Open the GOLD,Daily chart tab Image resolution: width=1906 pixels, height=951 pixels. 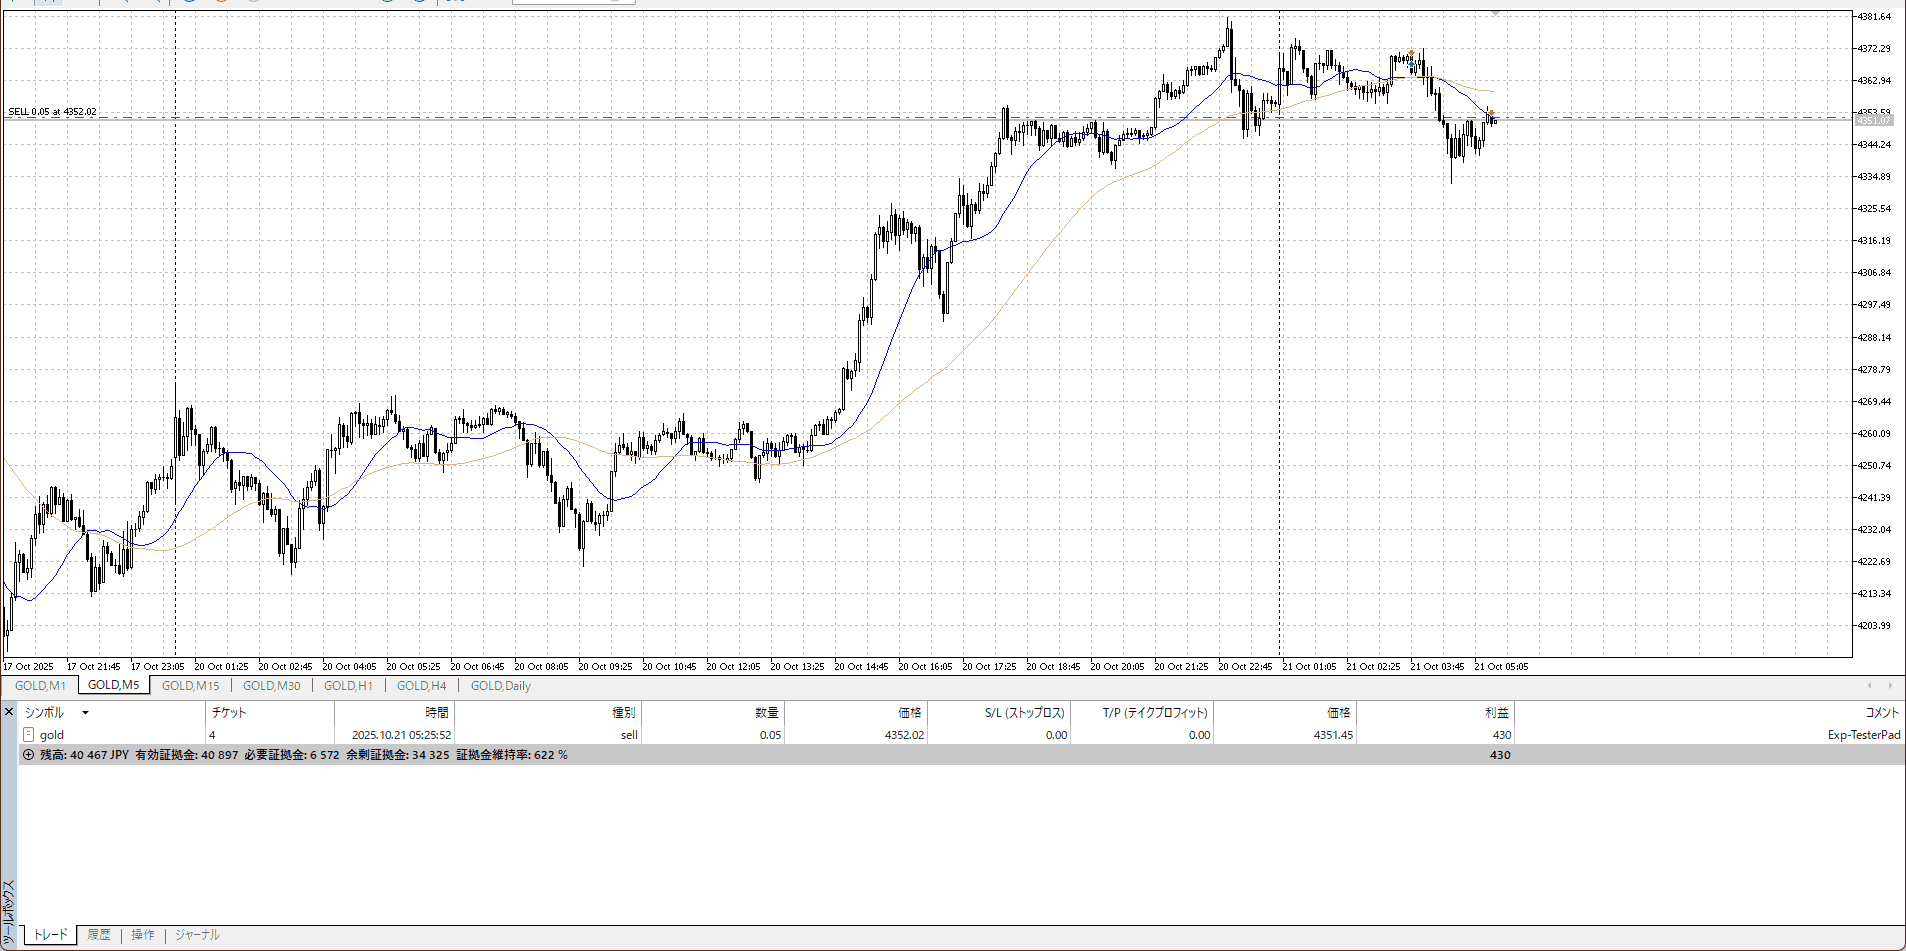[500, 686]
